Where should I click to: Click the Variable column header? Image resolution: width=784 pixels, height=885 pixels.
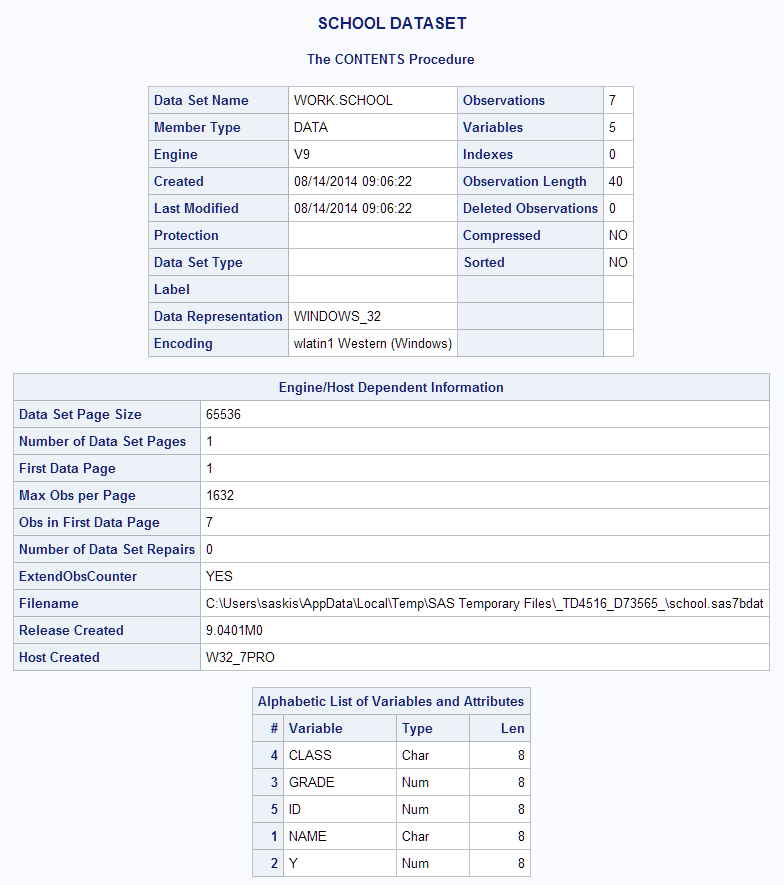tap(316, 728)
